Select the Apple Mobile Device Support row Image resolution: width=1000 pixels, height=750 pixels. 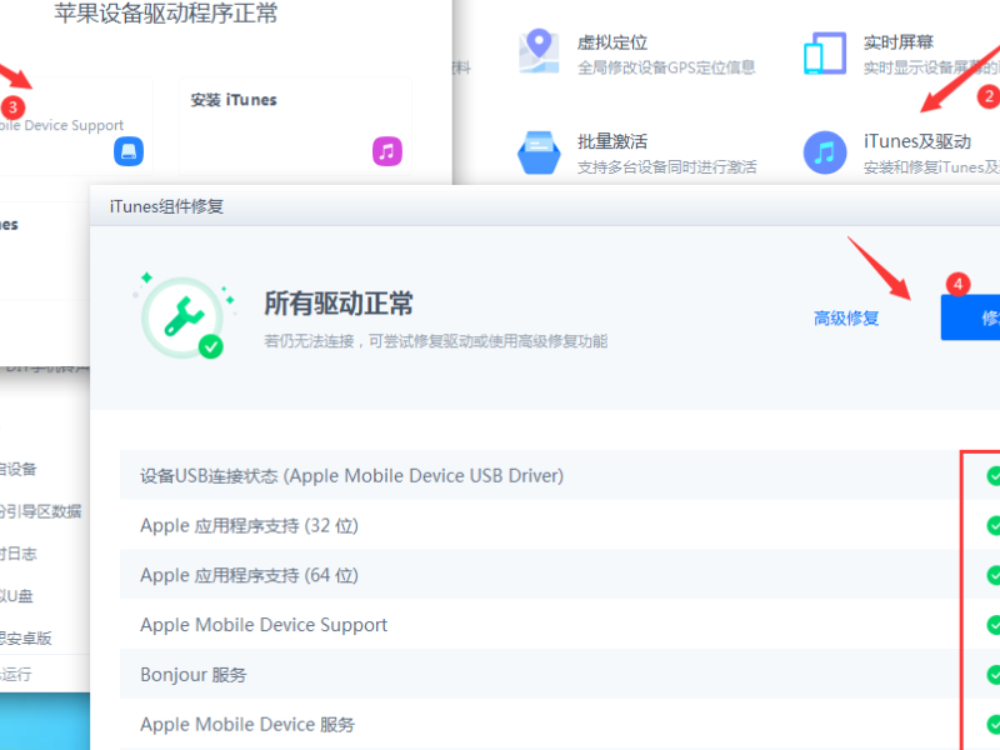point(560,625)
